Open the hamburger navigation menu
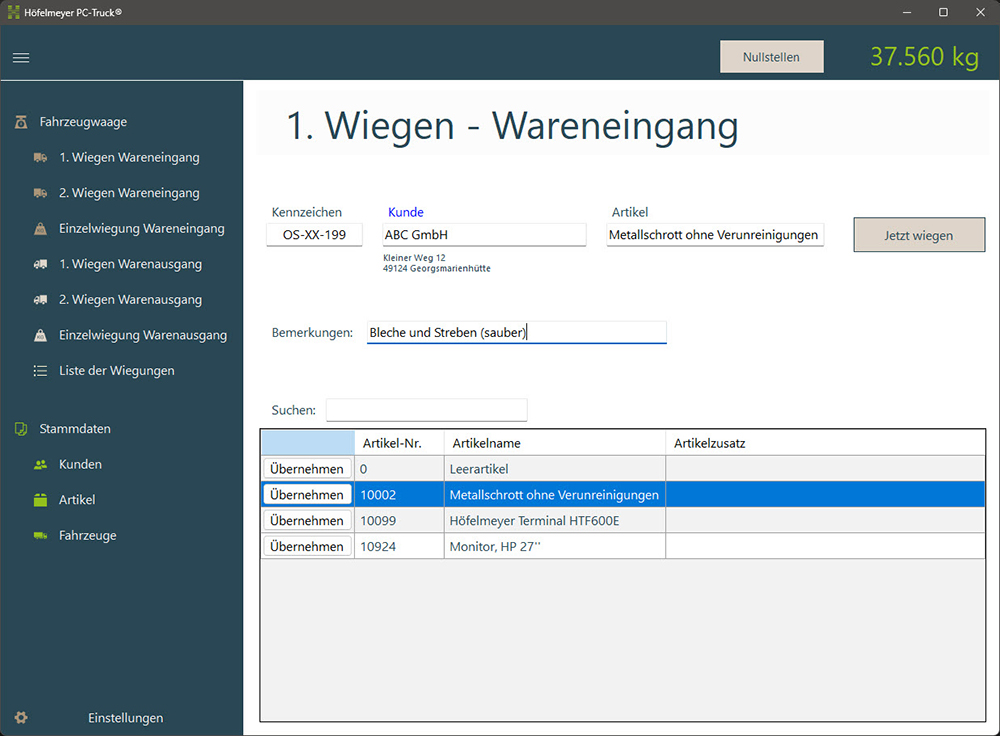1000x736 pixels. tap(20, 57)
